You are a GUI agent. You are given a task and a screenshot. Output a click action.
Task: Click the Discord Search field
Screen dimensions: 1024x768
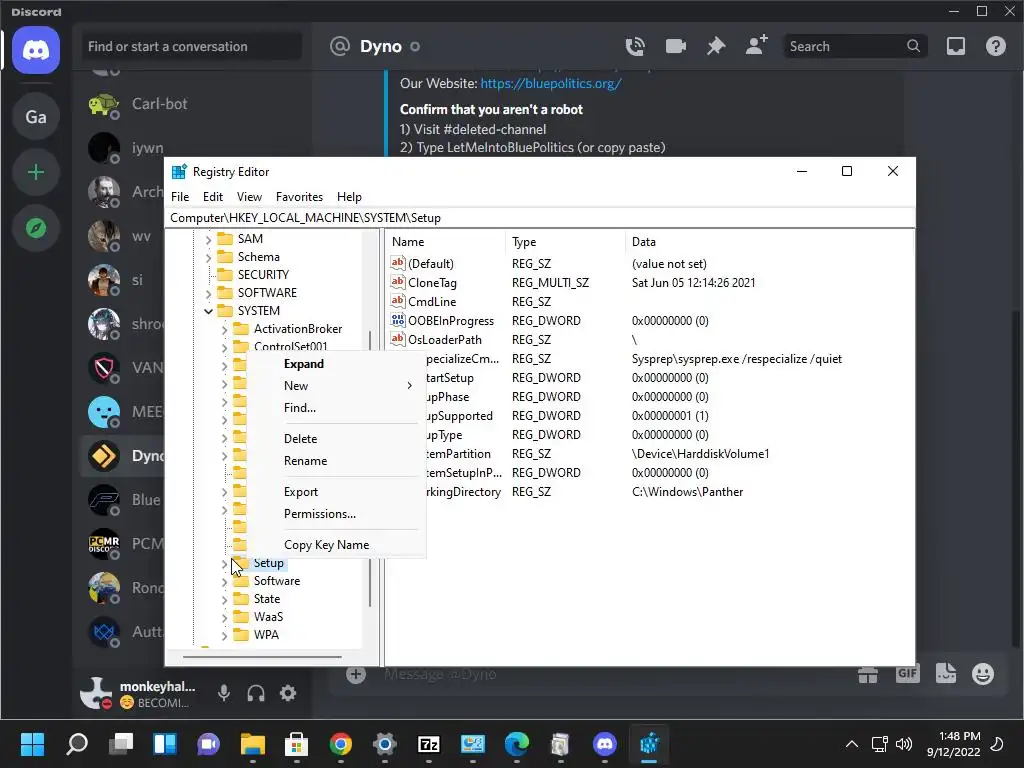tap(855, 46)
